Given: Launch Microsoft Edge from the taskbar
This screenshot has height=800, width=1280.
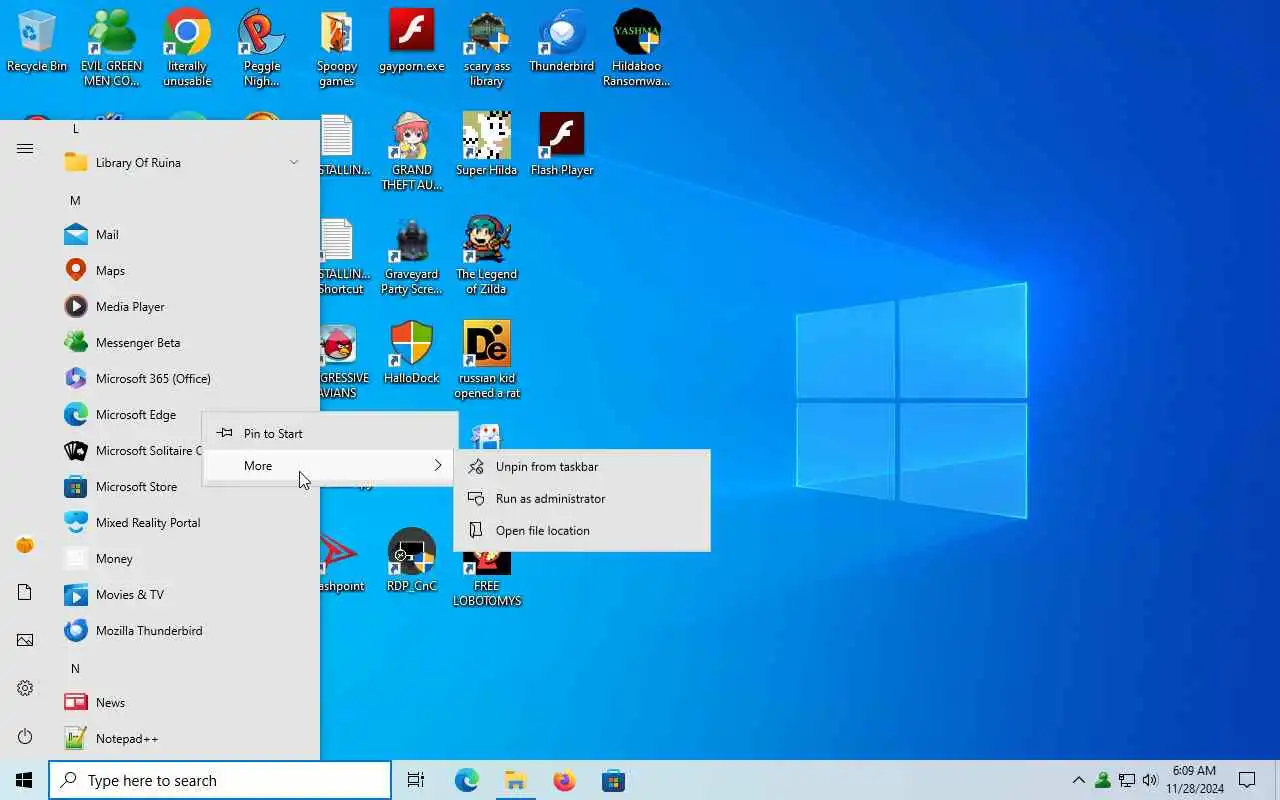Looking at the screenshot, I should [x=467, y=780].
